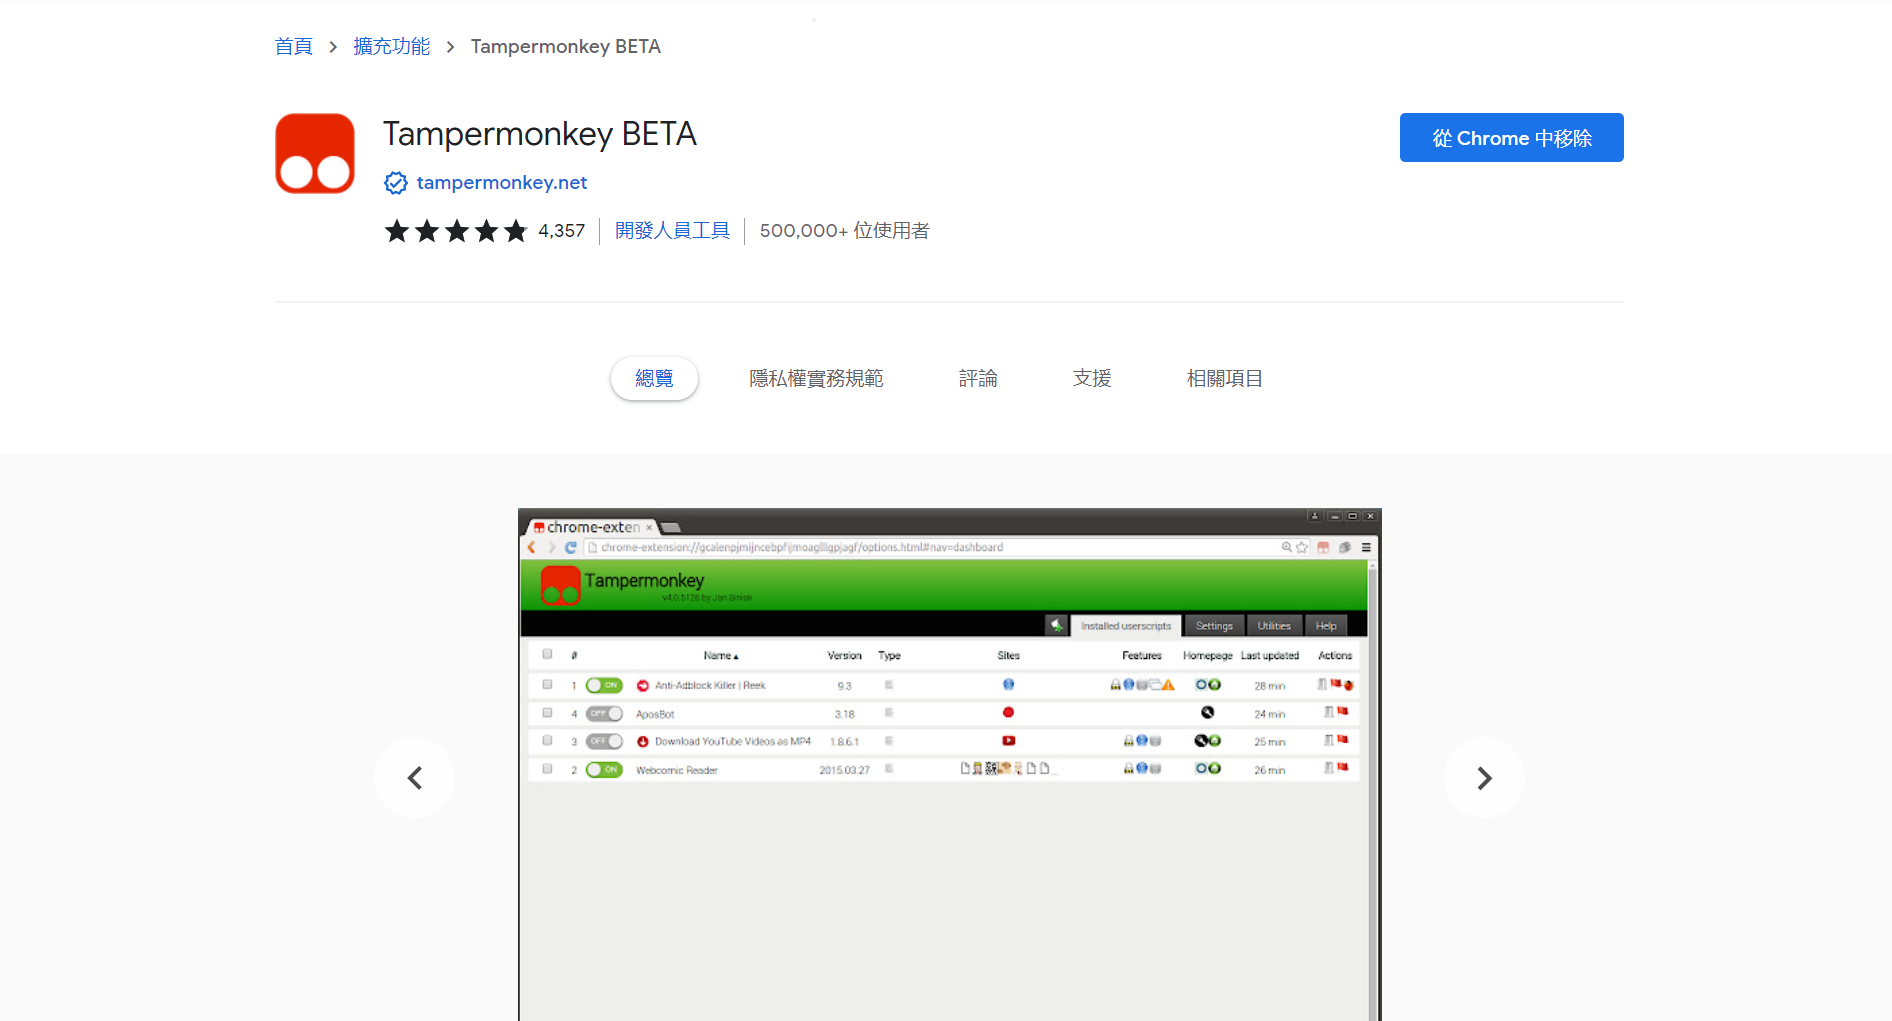Click warning triangle icon in Anti-Adblock Killer row
This screenshot has height=1021, width=1892.
point(1168,685)
